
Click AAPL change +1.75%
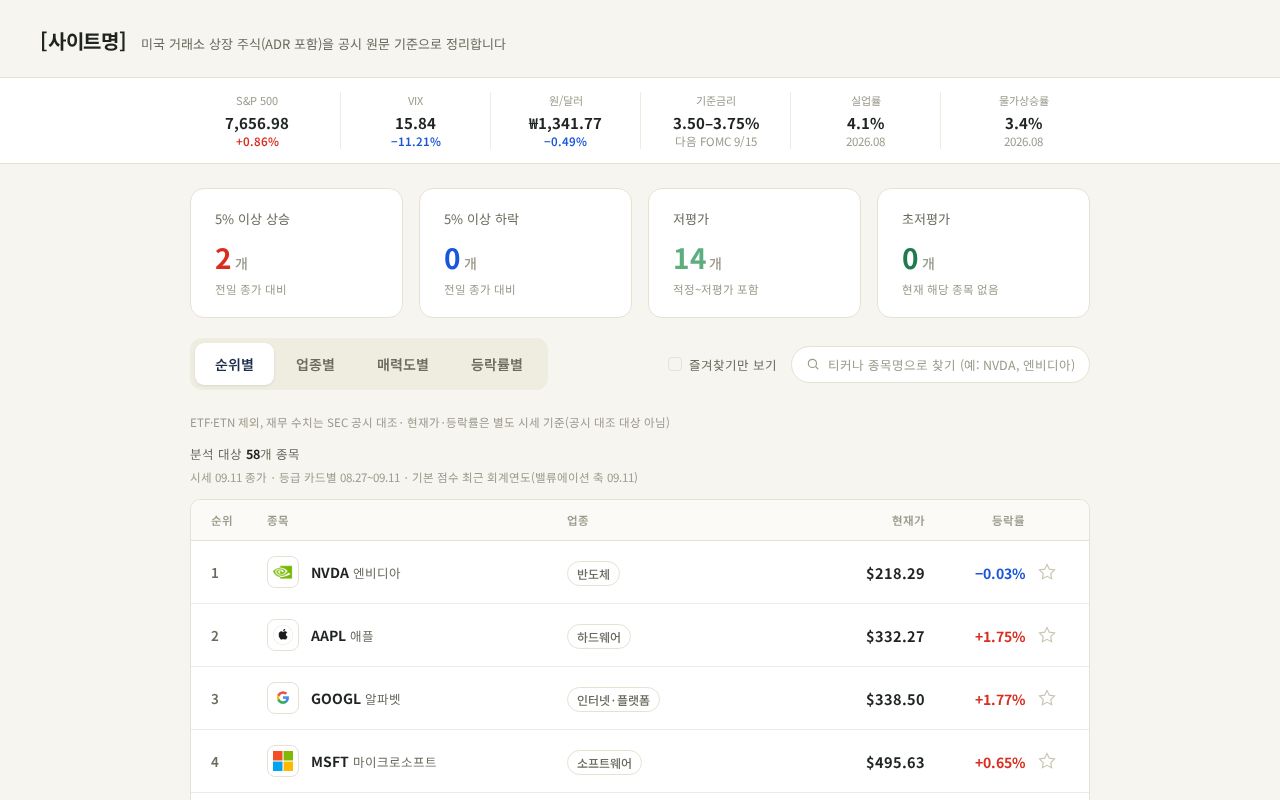point(1000,636)
